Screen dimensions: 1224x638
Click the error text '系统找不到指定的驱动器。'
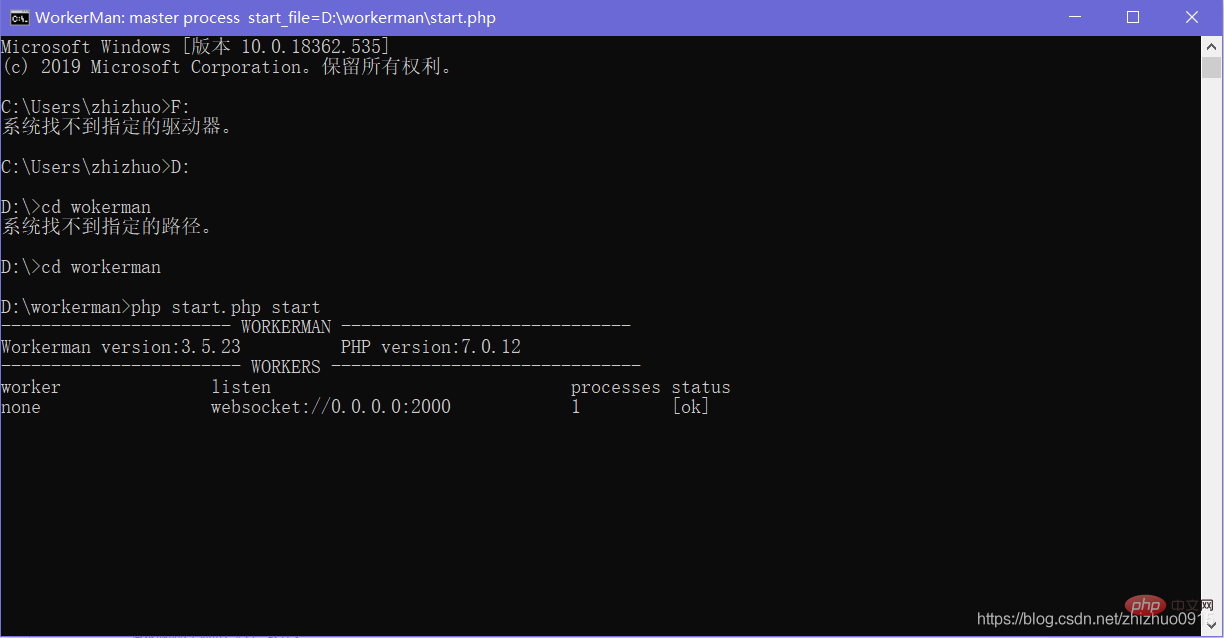click(x=116, y=127)
